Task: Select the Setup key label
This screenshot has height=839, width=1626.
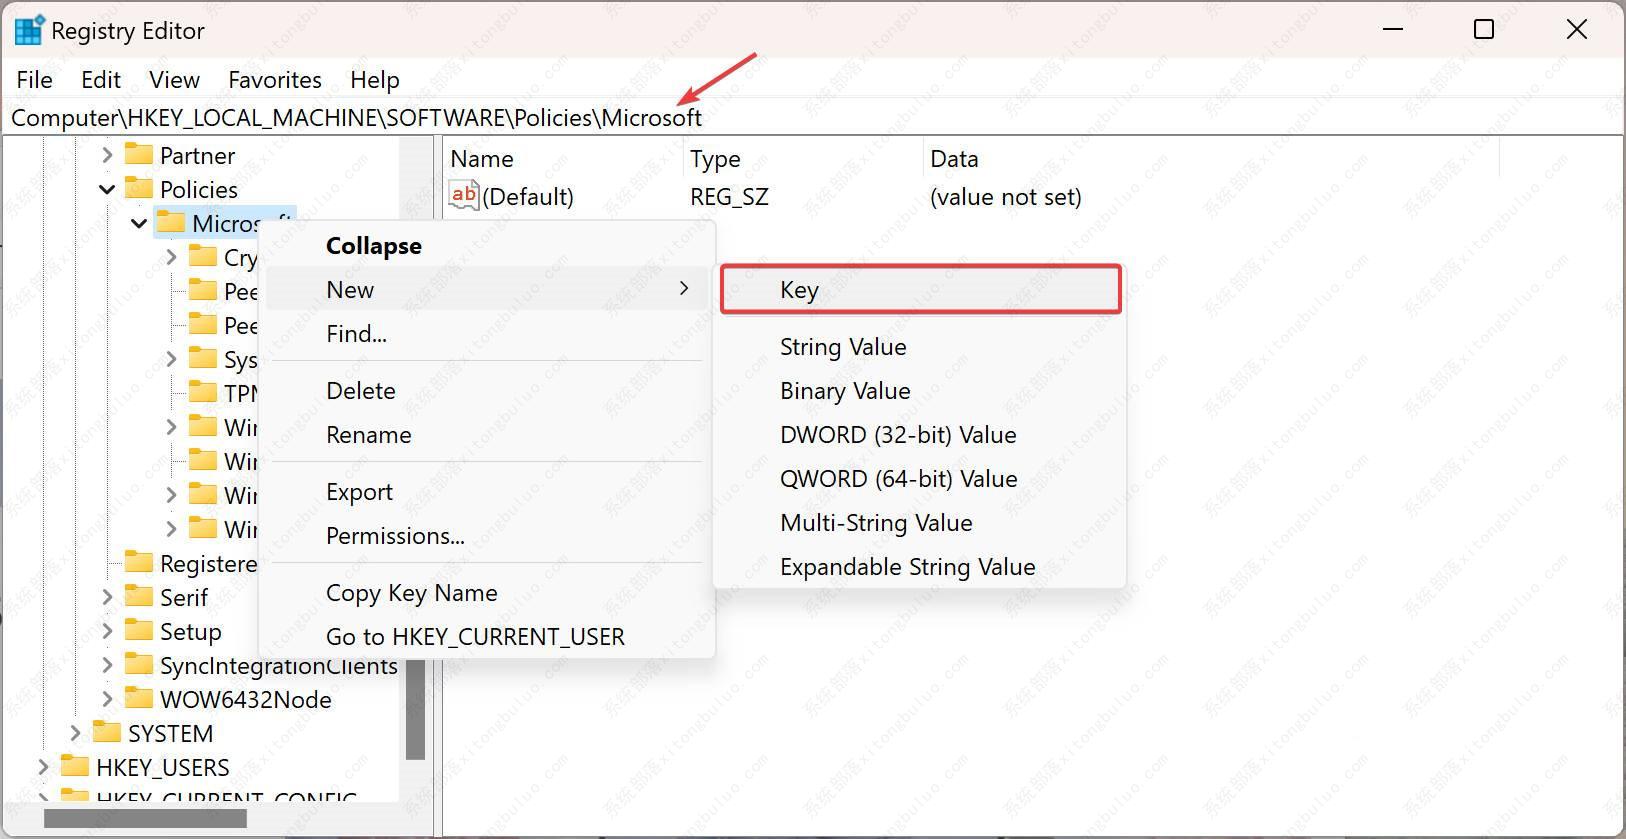Action: pos(191,631)
